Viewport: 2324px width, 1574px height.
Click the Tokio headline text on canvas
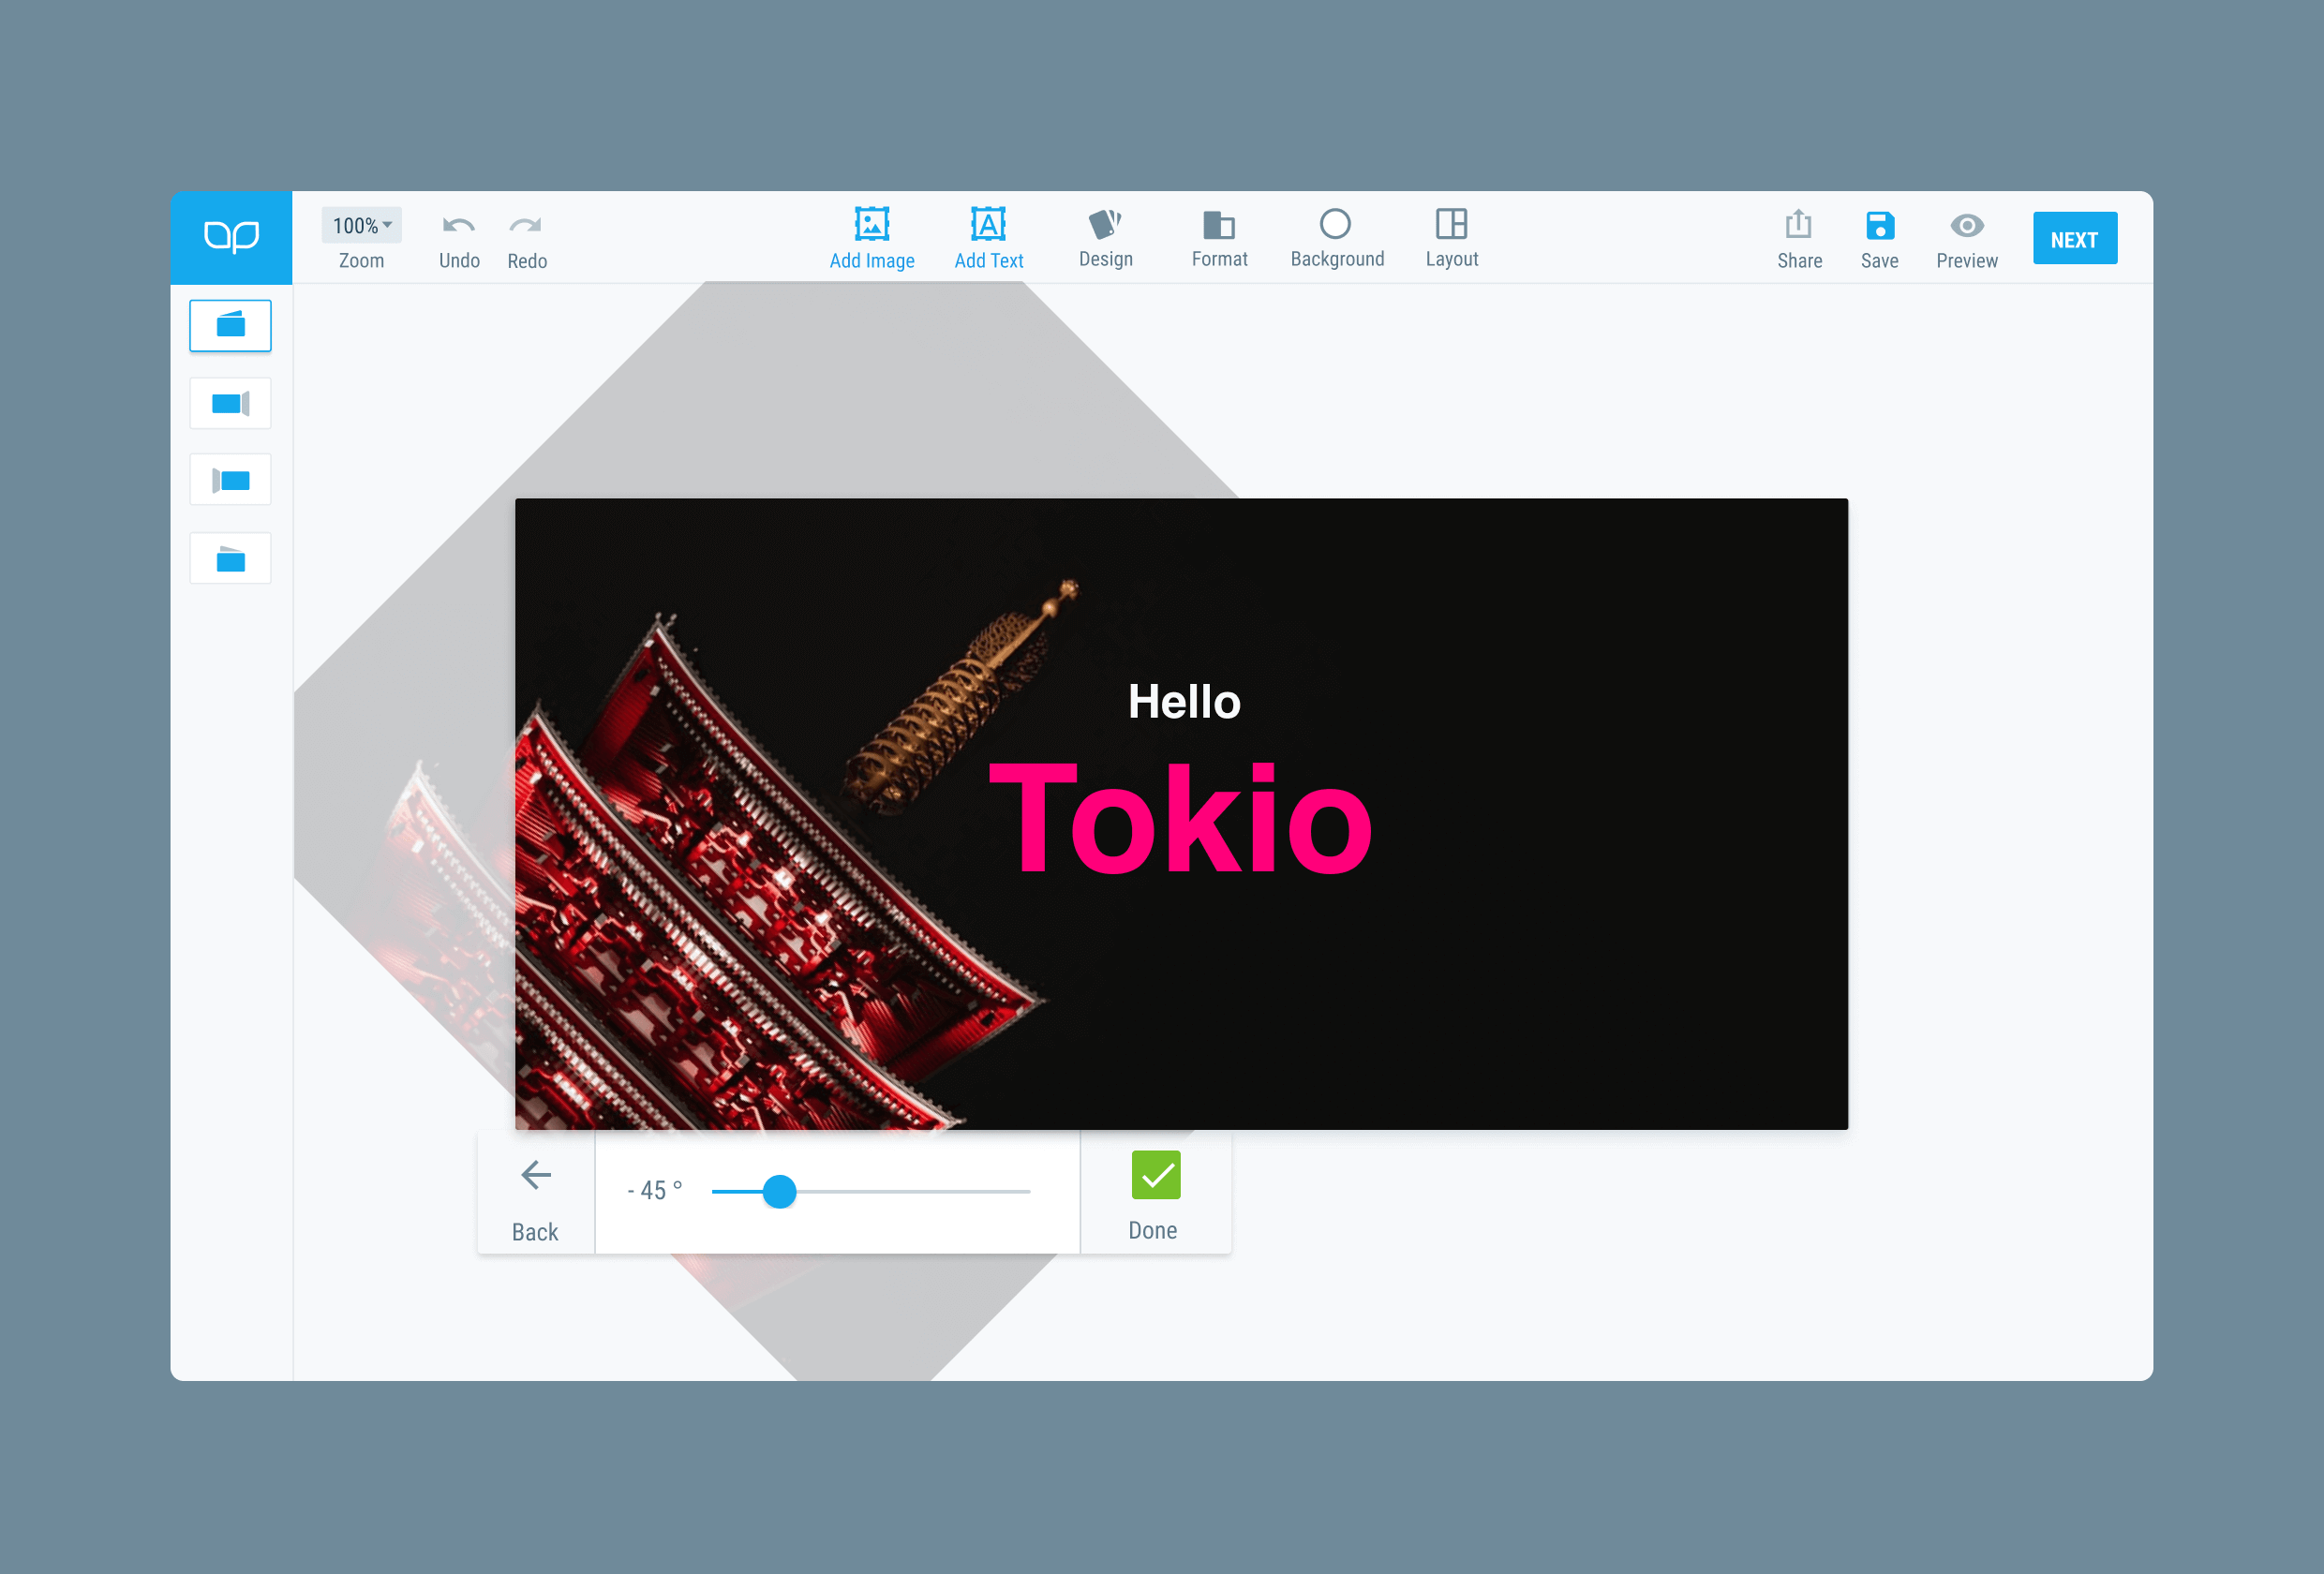(1180, 820)
